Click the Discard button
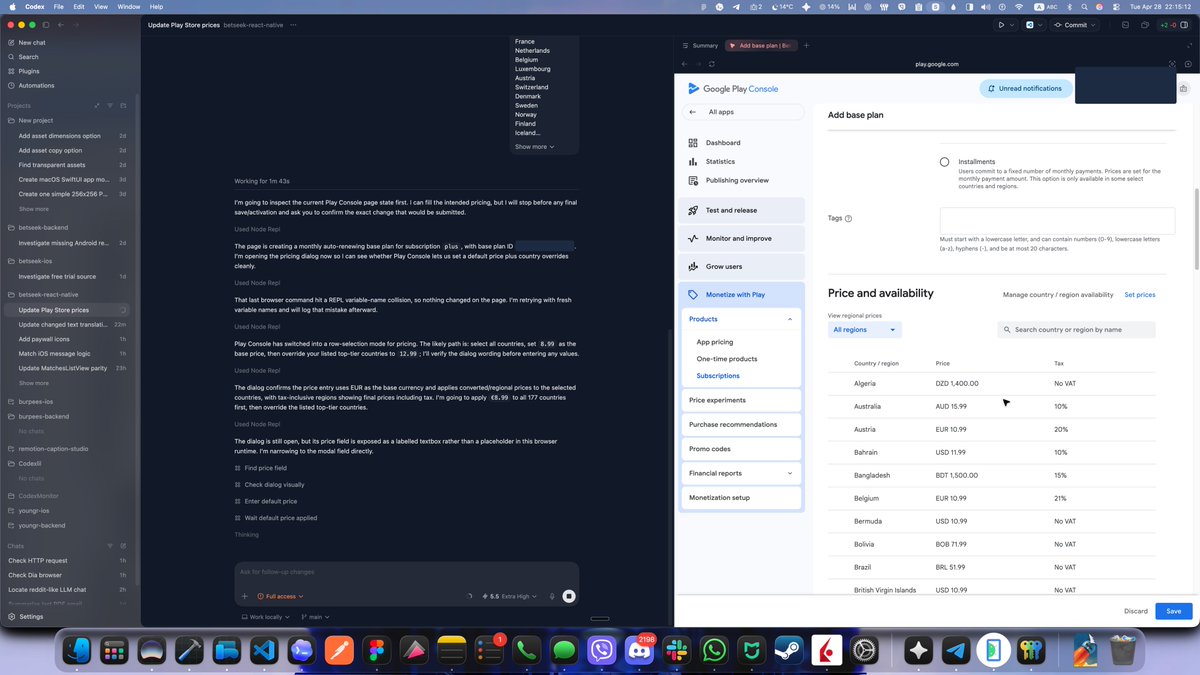The width and height of the screenshot is (1200, 675). coord(1135,611)
